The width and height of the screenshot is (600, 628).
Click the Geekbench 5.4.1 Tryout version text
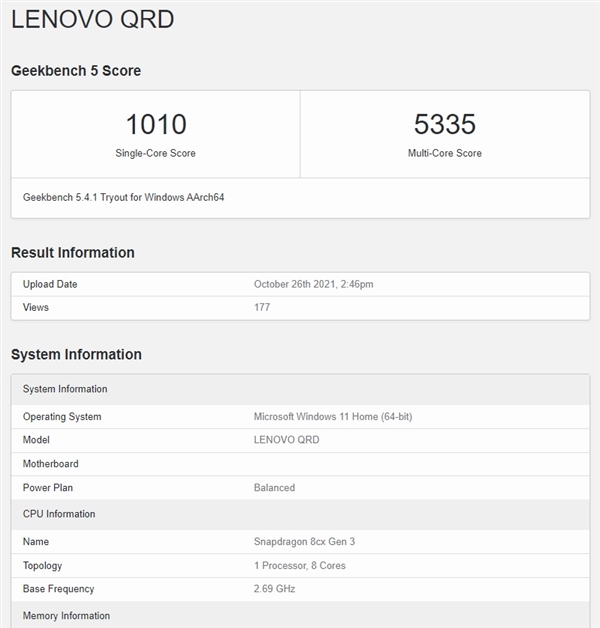click(123, 197)
